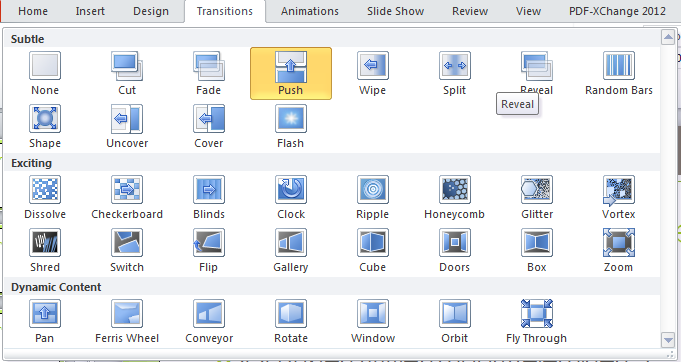The height and width of the screenshot is (362, 681).
Task: Switch to the Animations tab
Action: 310,11
